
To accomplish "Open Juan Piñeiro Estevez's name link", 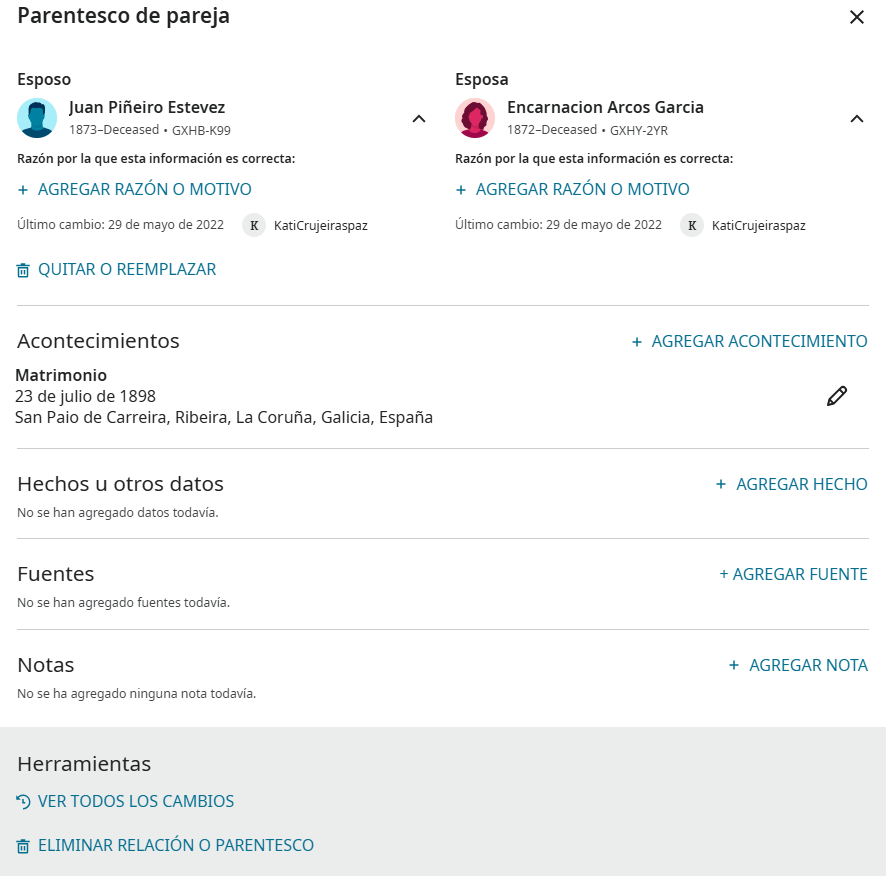I will [147, 107].
